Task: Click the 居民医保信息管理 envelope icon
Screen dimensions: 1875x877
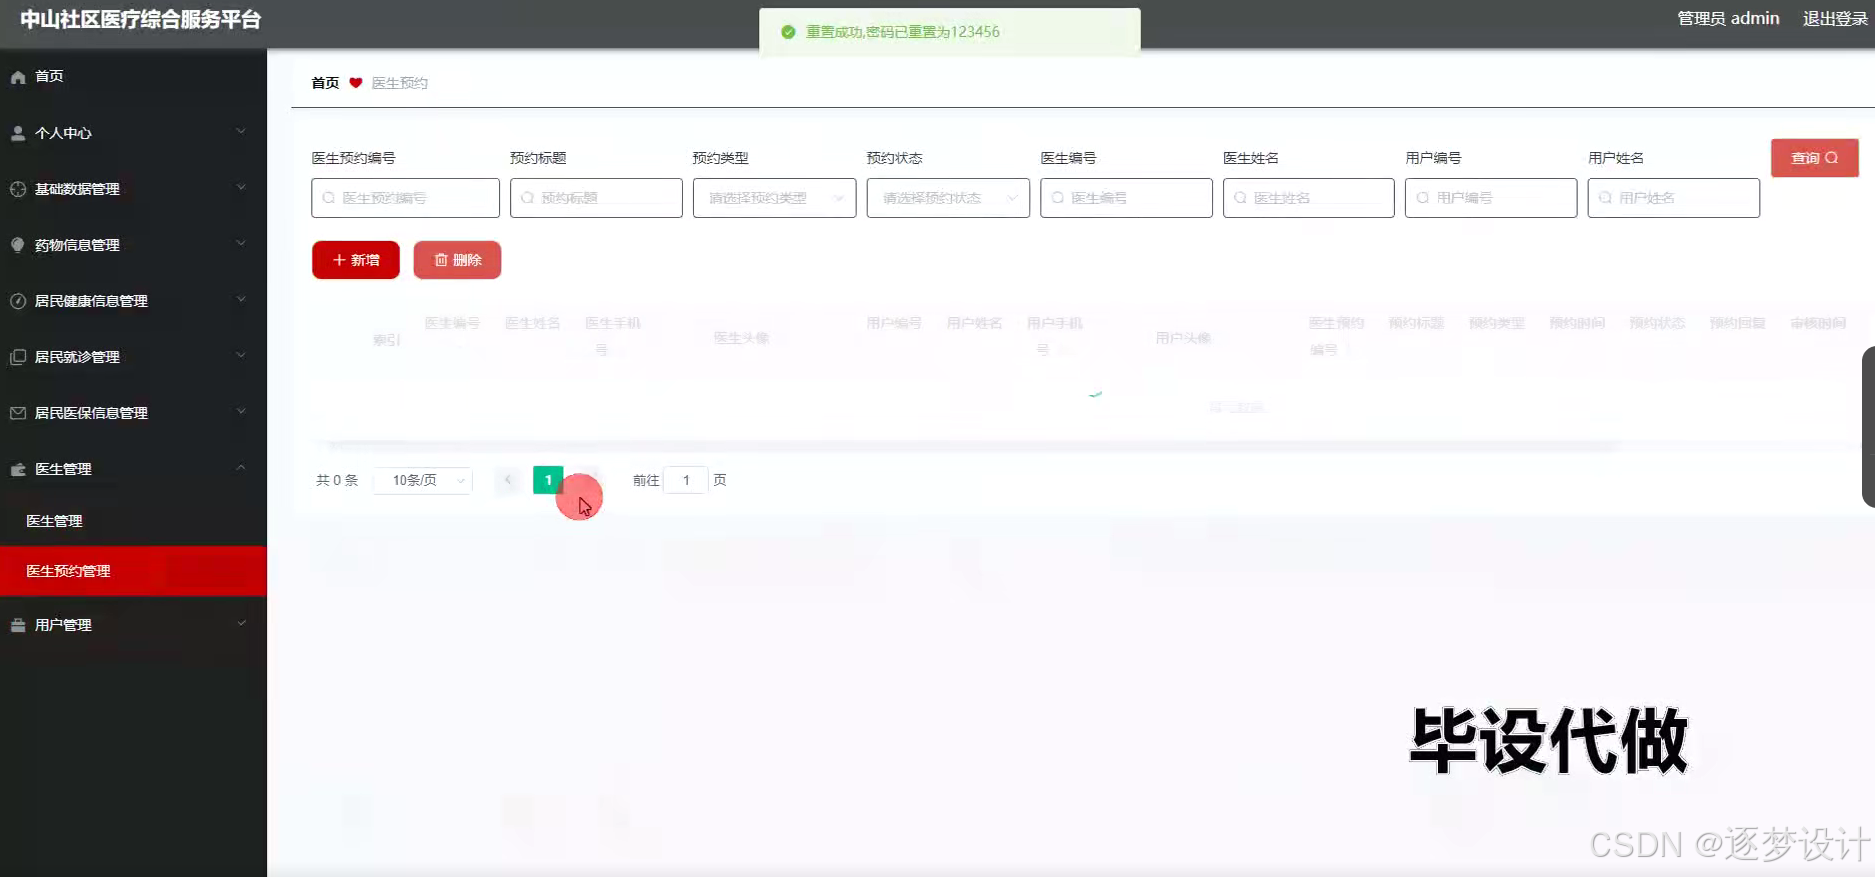Action: tap(18, 413)
